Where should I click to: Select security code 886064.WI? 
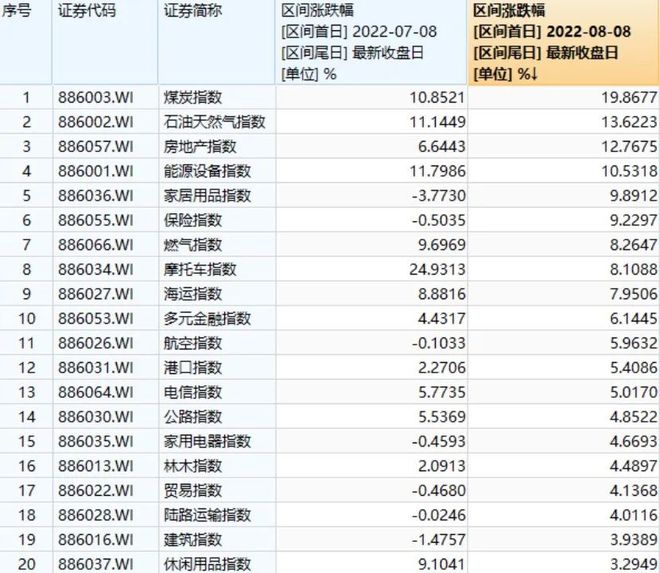[96, 392]
